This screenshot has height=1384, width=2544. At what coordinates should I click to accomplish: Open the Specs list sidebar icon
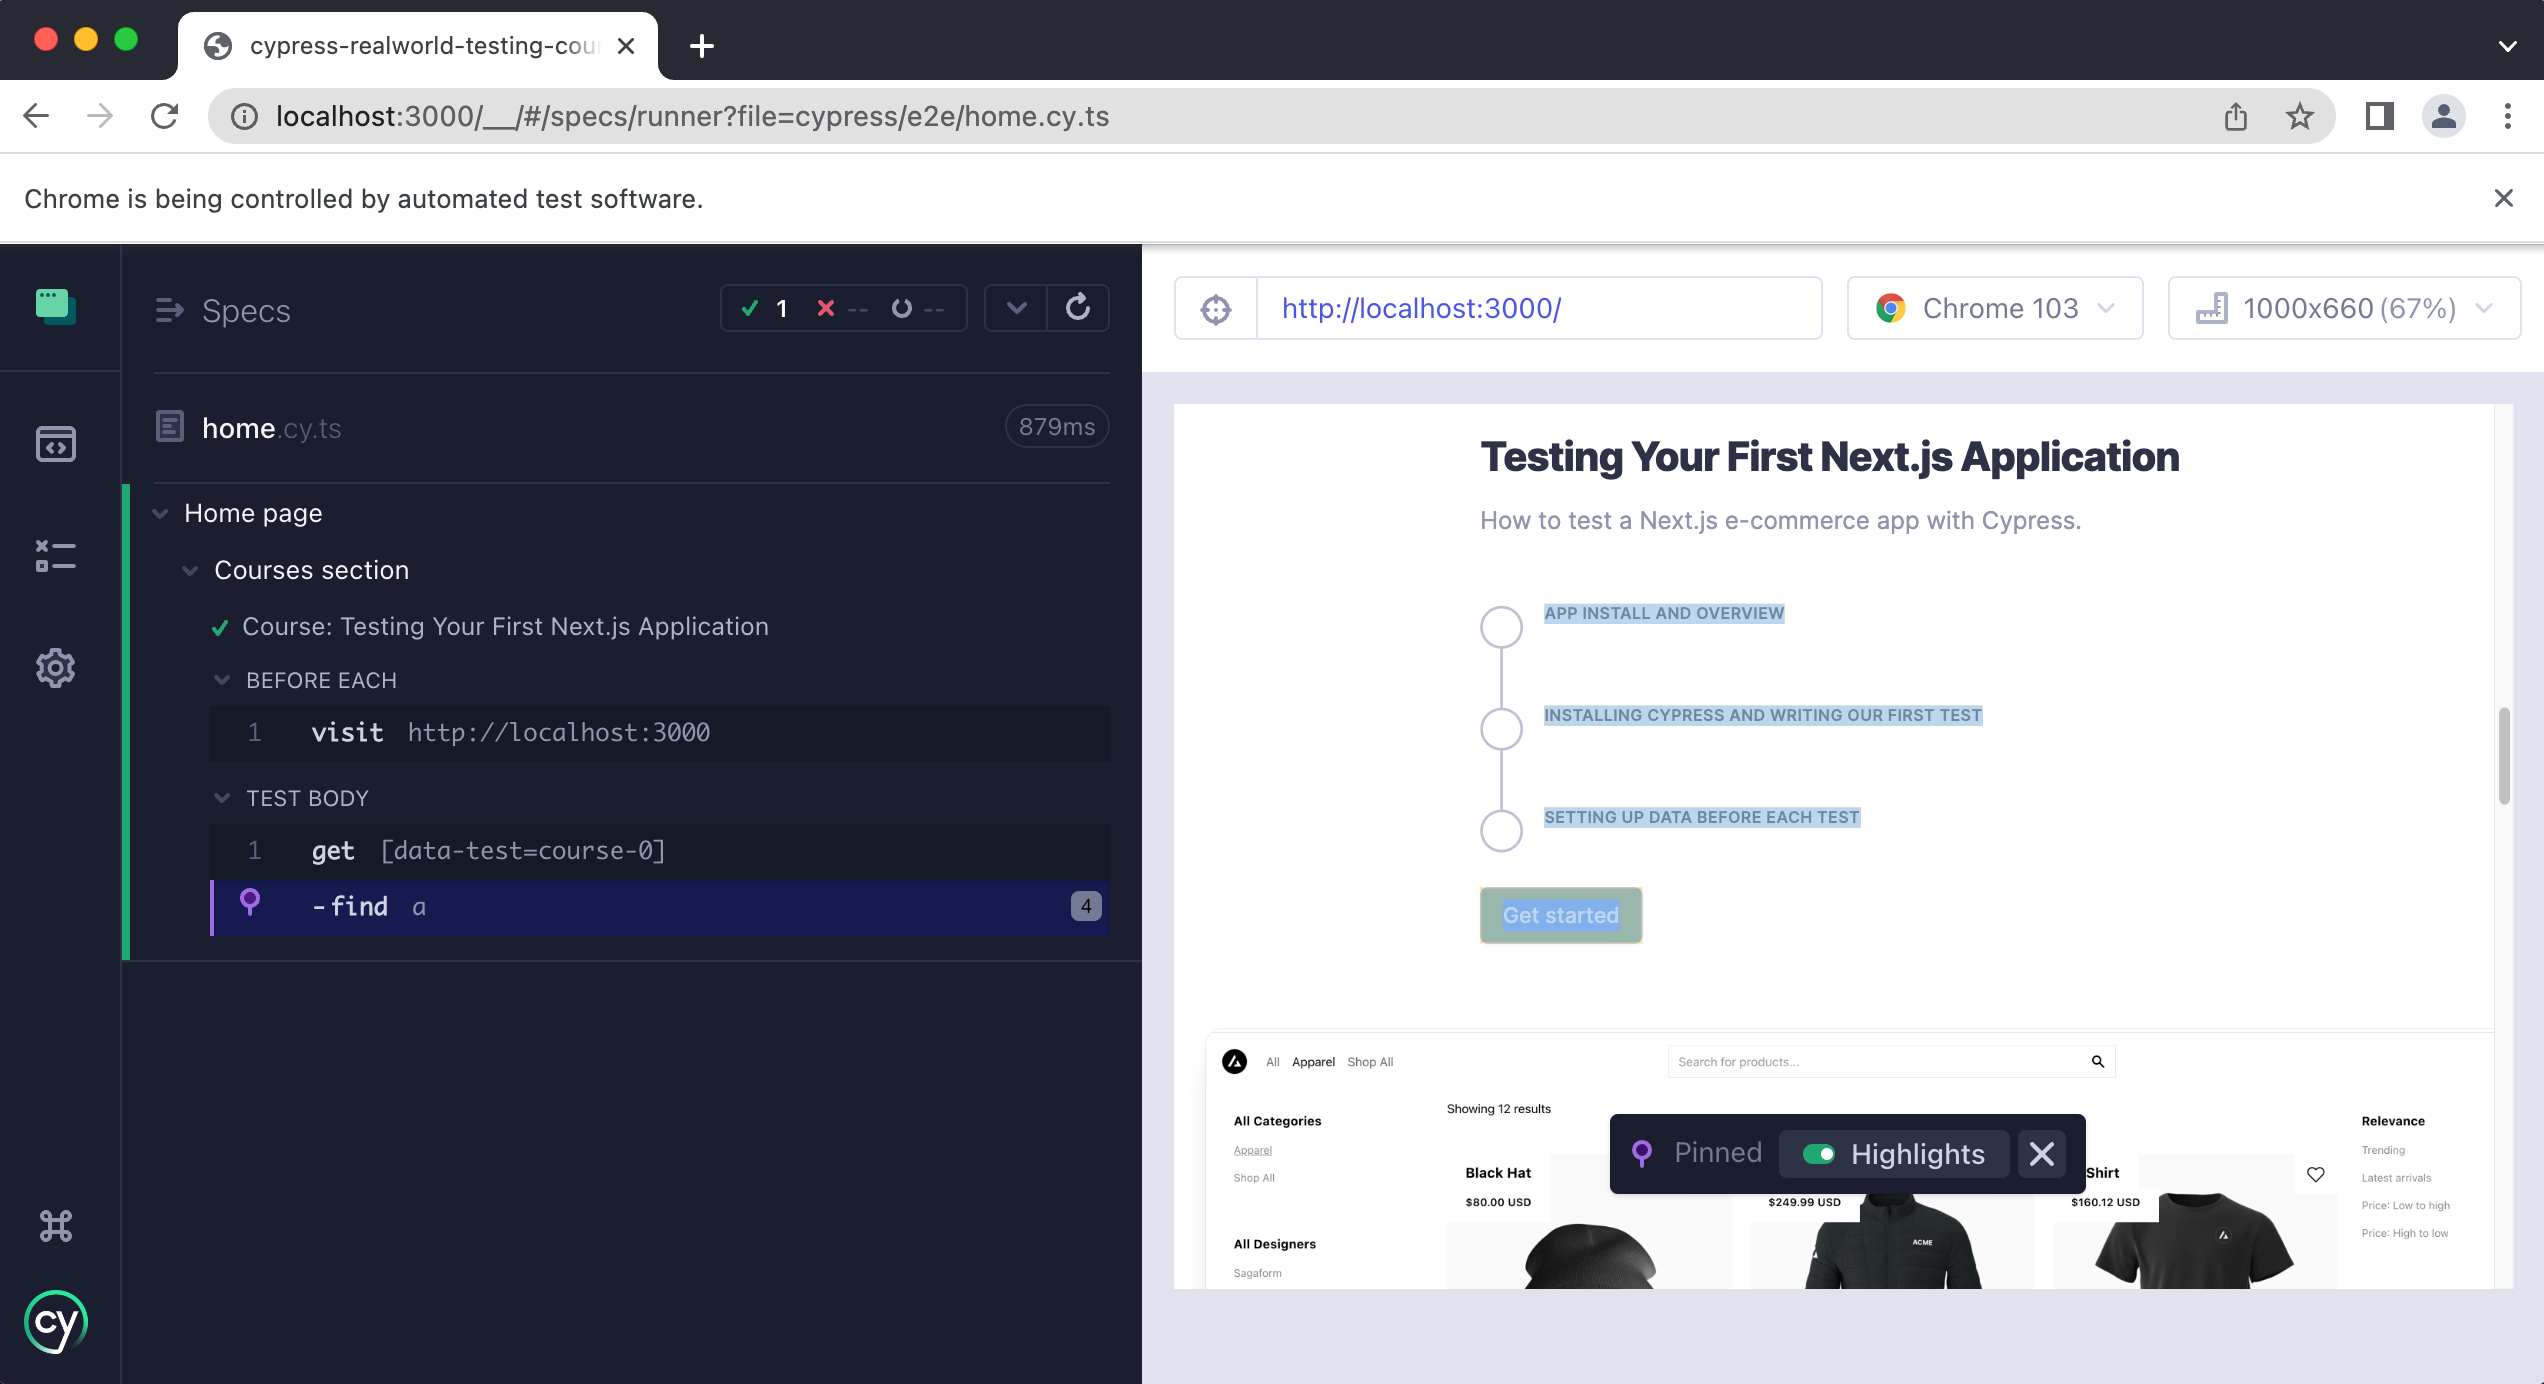pyautogui.click(x=56, y=444)
